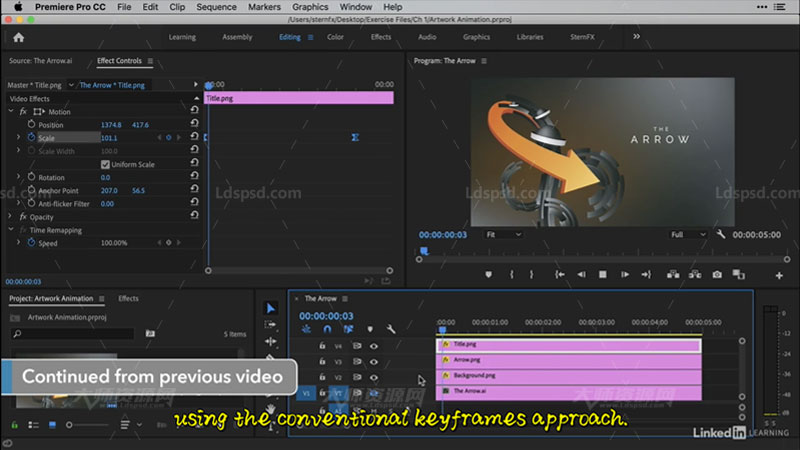Image resolution: width=800 pixels, height=450 pixels.
Task: Click the Scale value 101.1
Action: [109, 138]
